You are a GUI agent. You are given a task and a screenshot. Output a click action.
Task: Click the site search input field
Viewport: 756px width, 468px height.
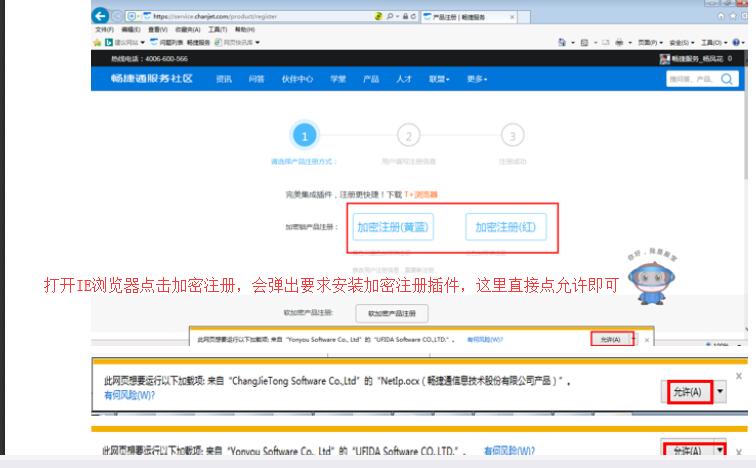pos(690,79)
